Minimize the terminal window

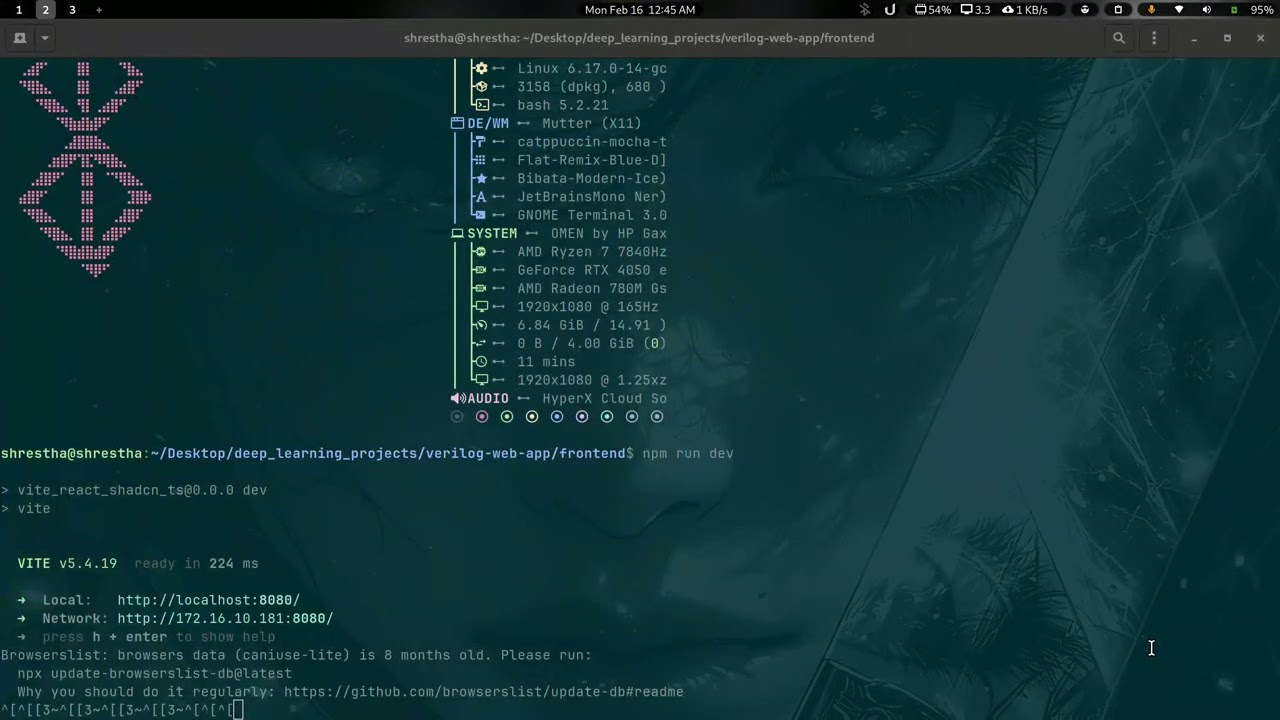(x=1194, y=38)
